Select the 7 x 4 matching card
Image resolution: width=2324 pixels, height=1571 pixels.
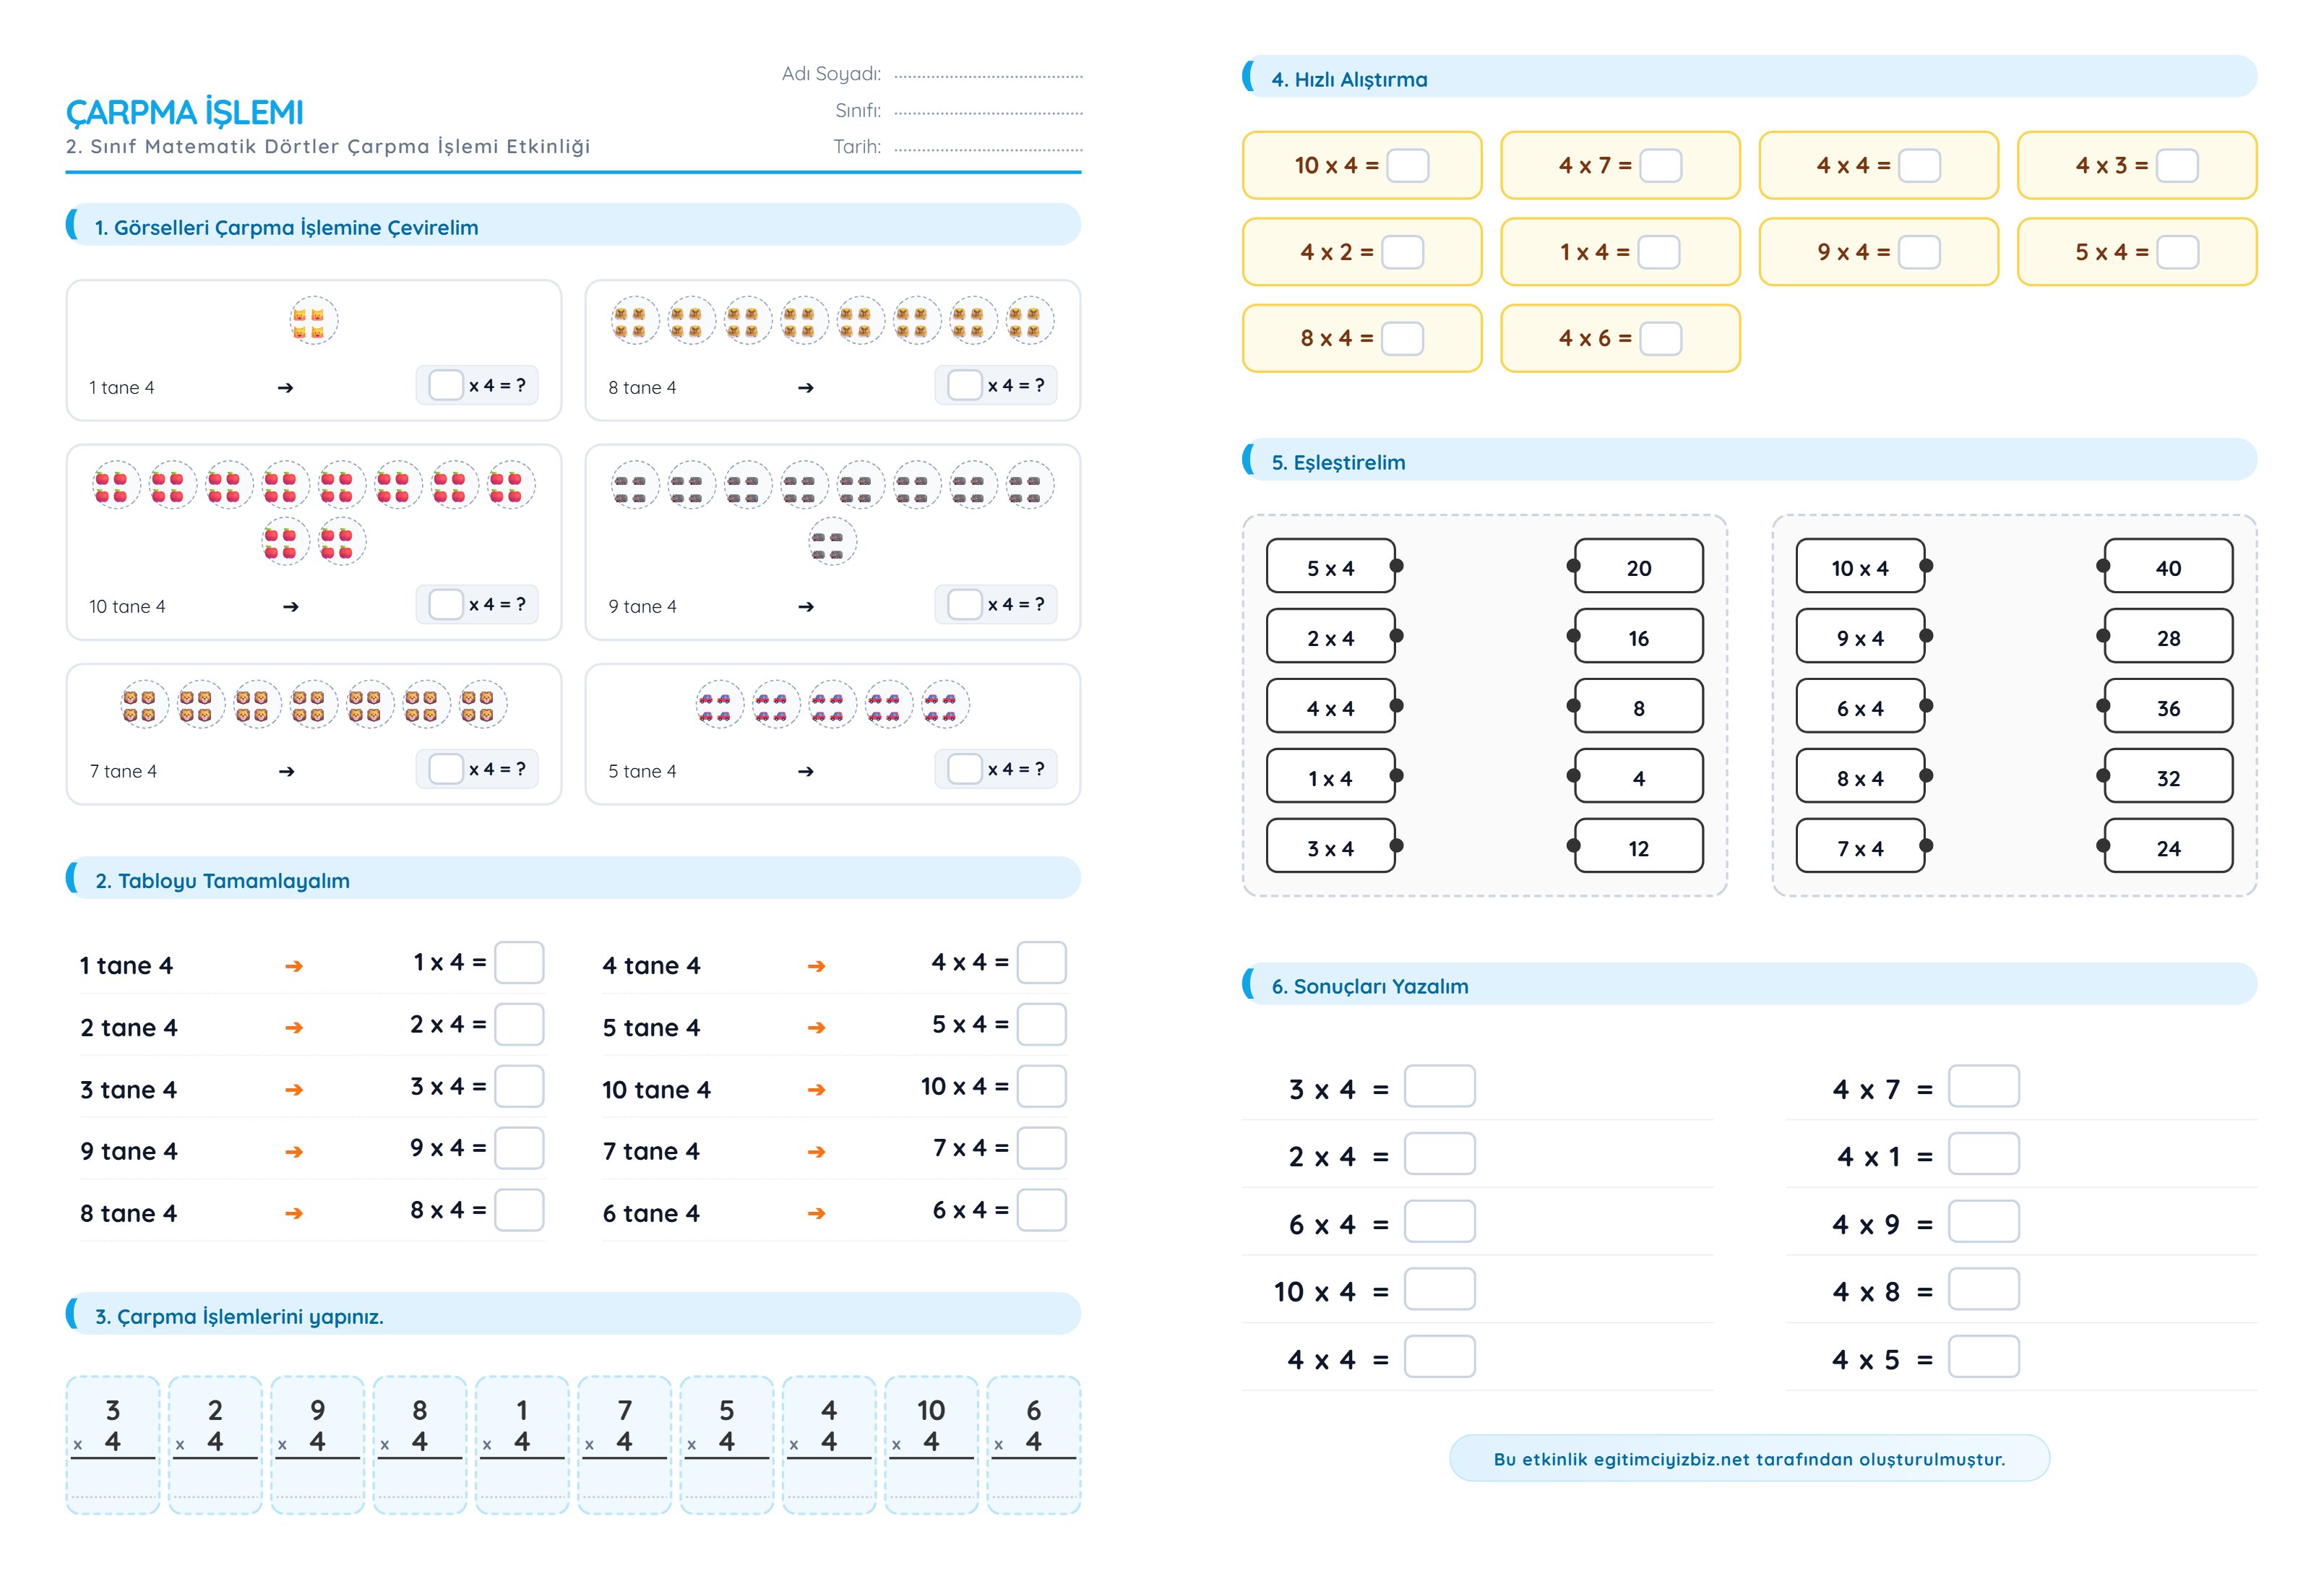click(1860, 847)
